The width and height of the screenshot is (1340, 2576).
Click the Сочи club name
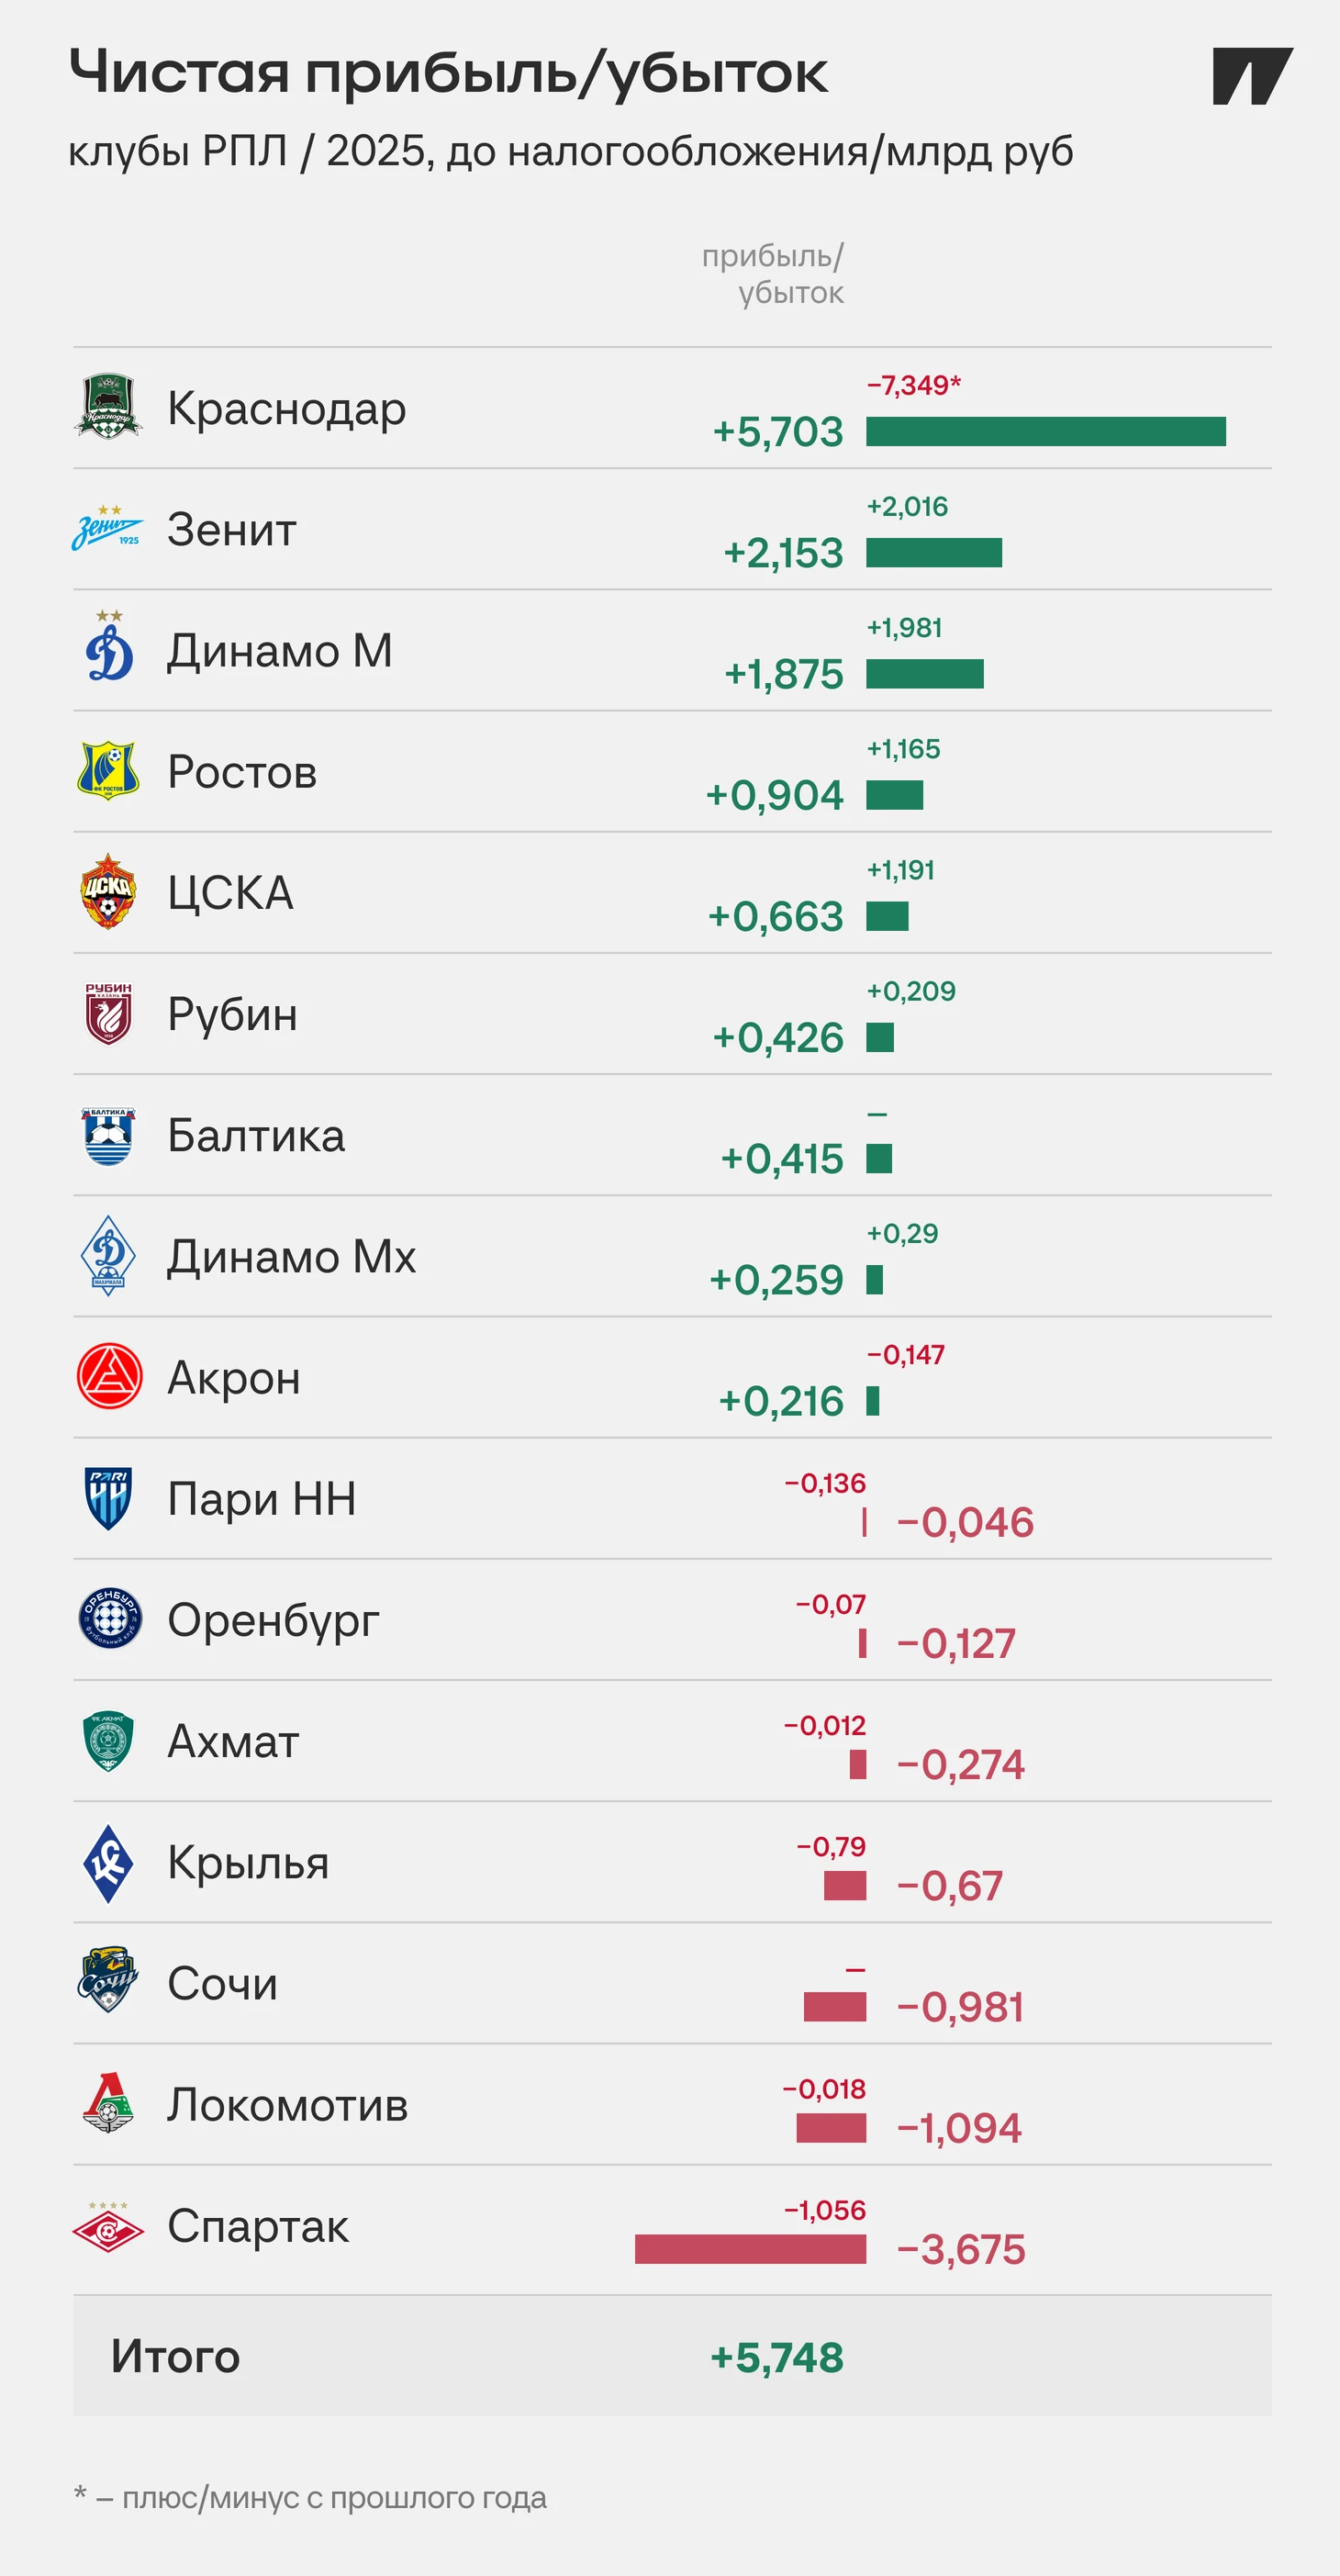coord(222,1983)
